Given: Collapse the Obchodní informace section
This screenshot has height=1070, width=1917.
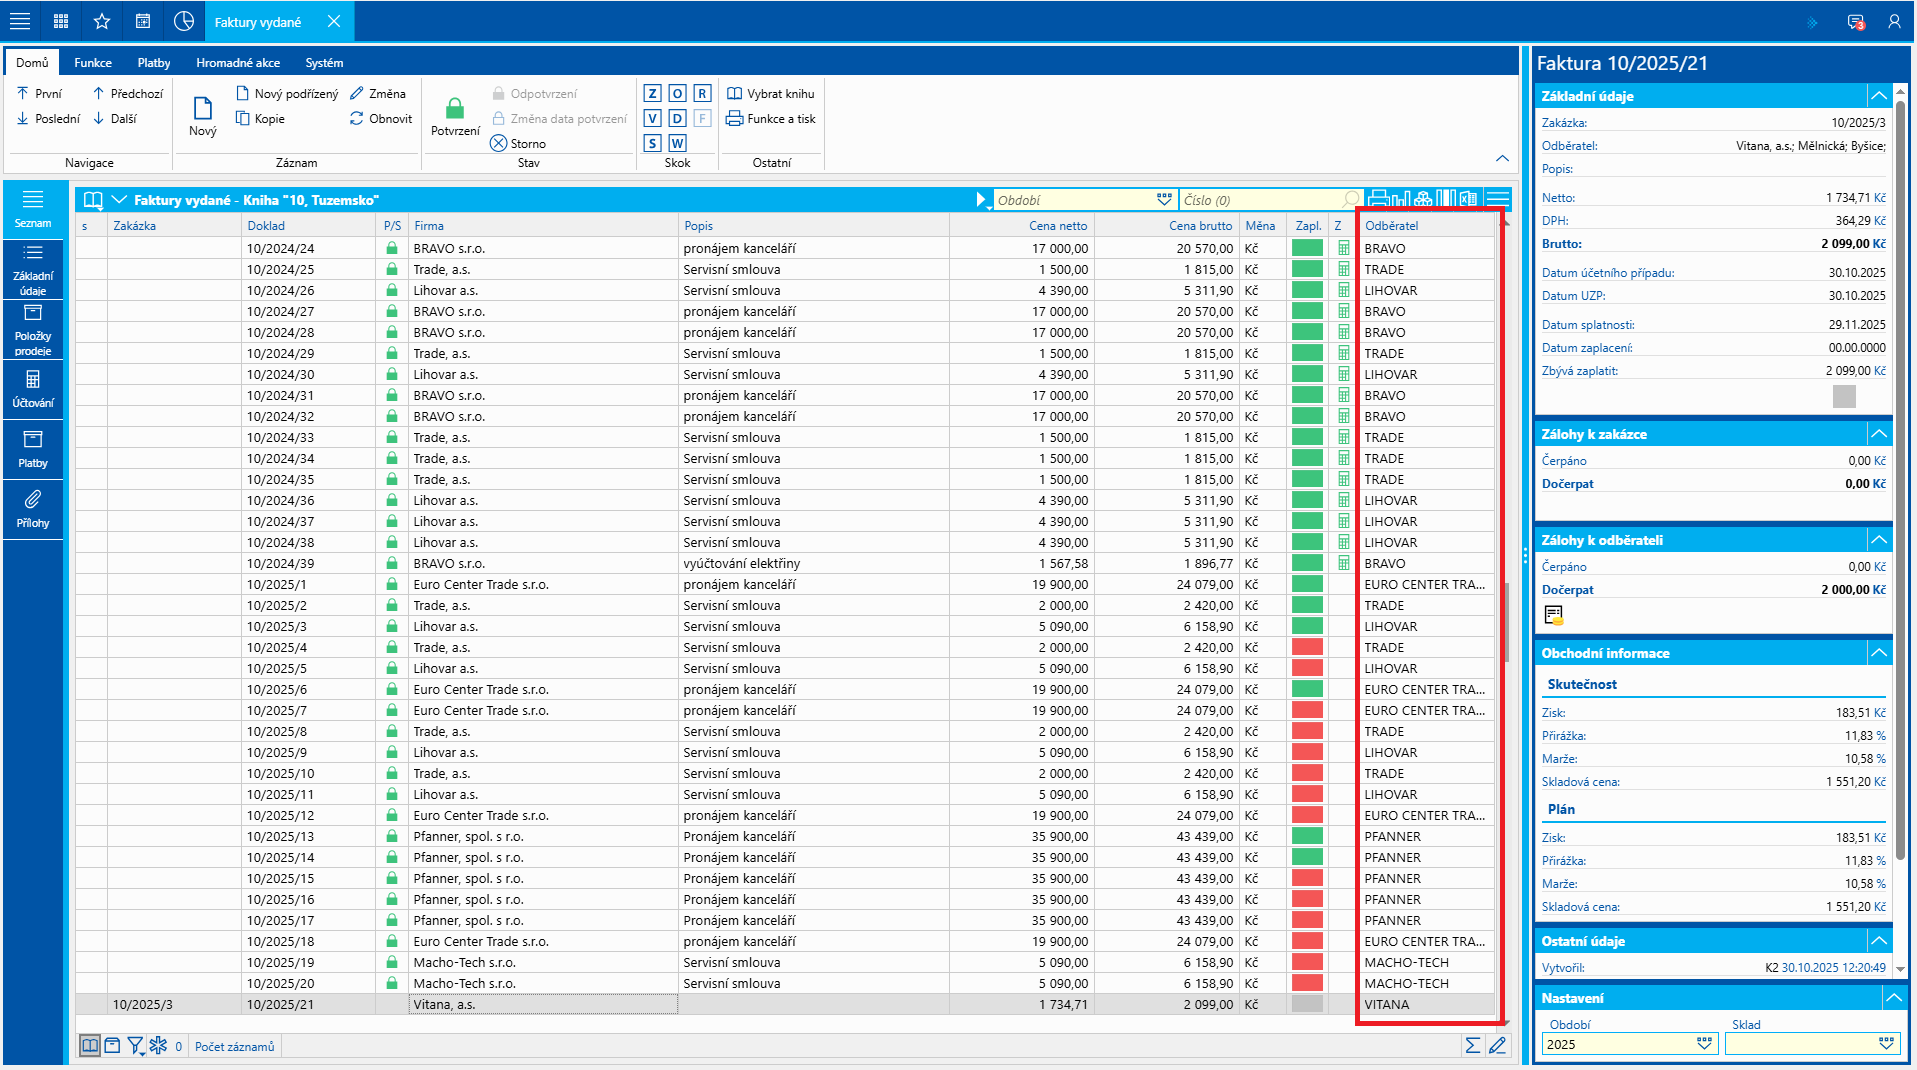Looking at the screenshot, I should click(1879, 653).
